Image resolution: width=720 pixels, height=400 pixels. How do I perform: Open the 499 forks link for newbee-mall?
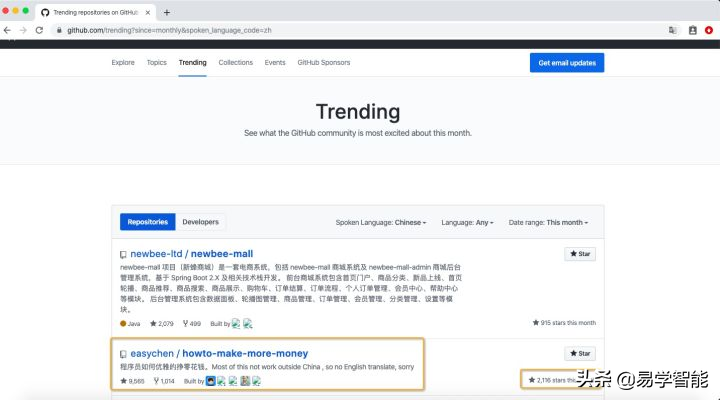point(191,324)
